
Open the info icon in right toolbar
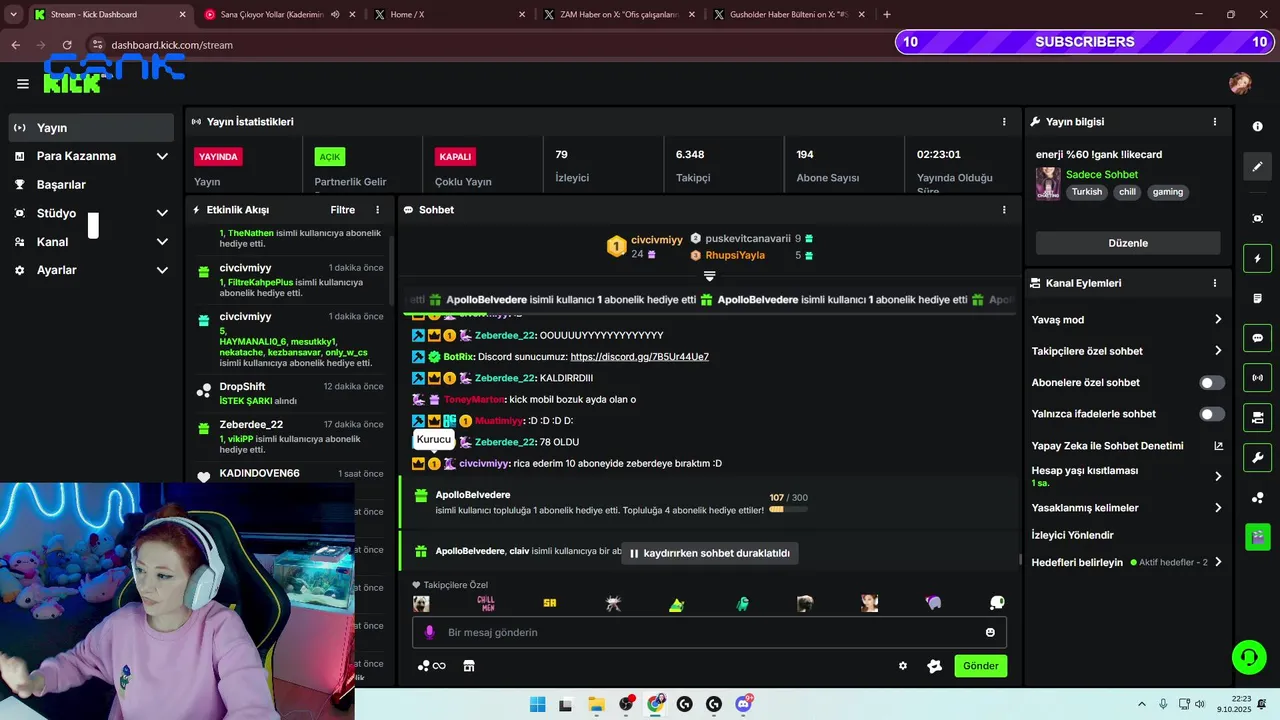click(1258, 127)
